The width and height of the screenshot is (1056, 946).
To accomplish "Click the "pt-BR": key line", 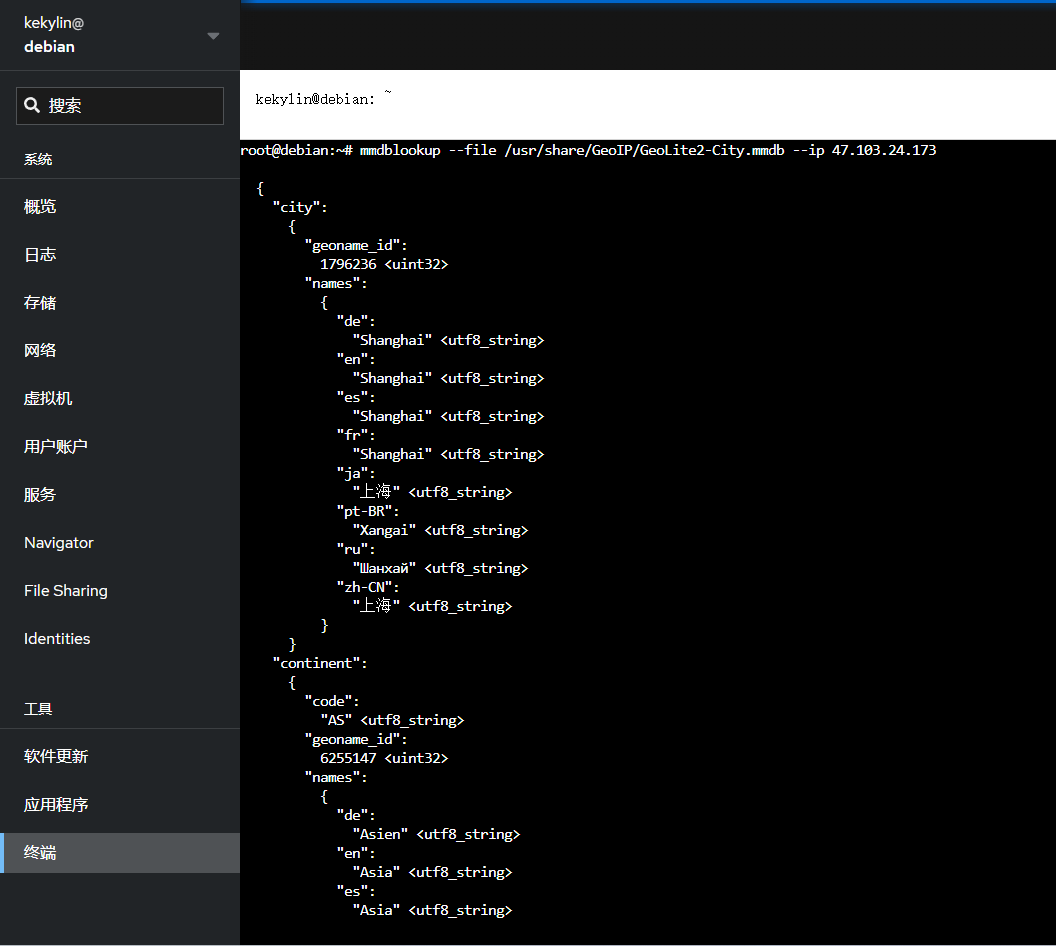I will (x=368, y=512).
